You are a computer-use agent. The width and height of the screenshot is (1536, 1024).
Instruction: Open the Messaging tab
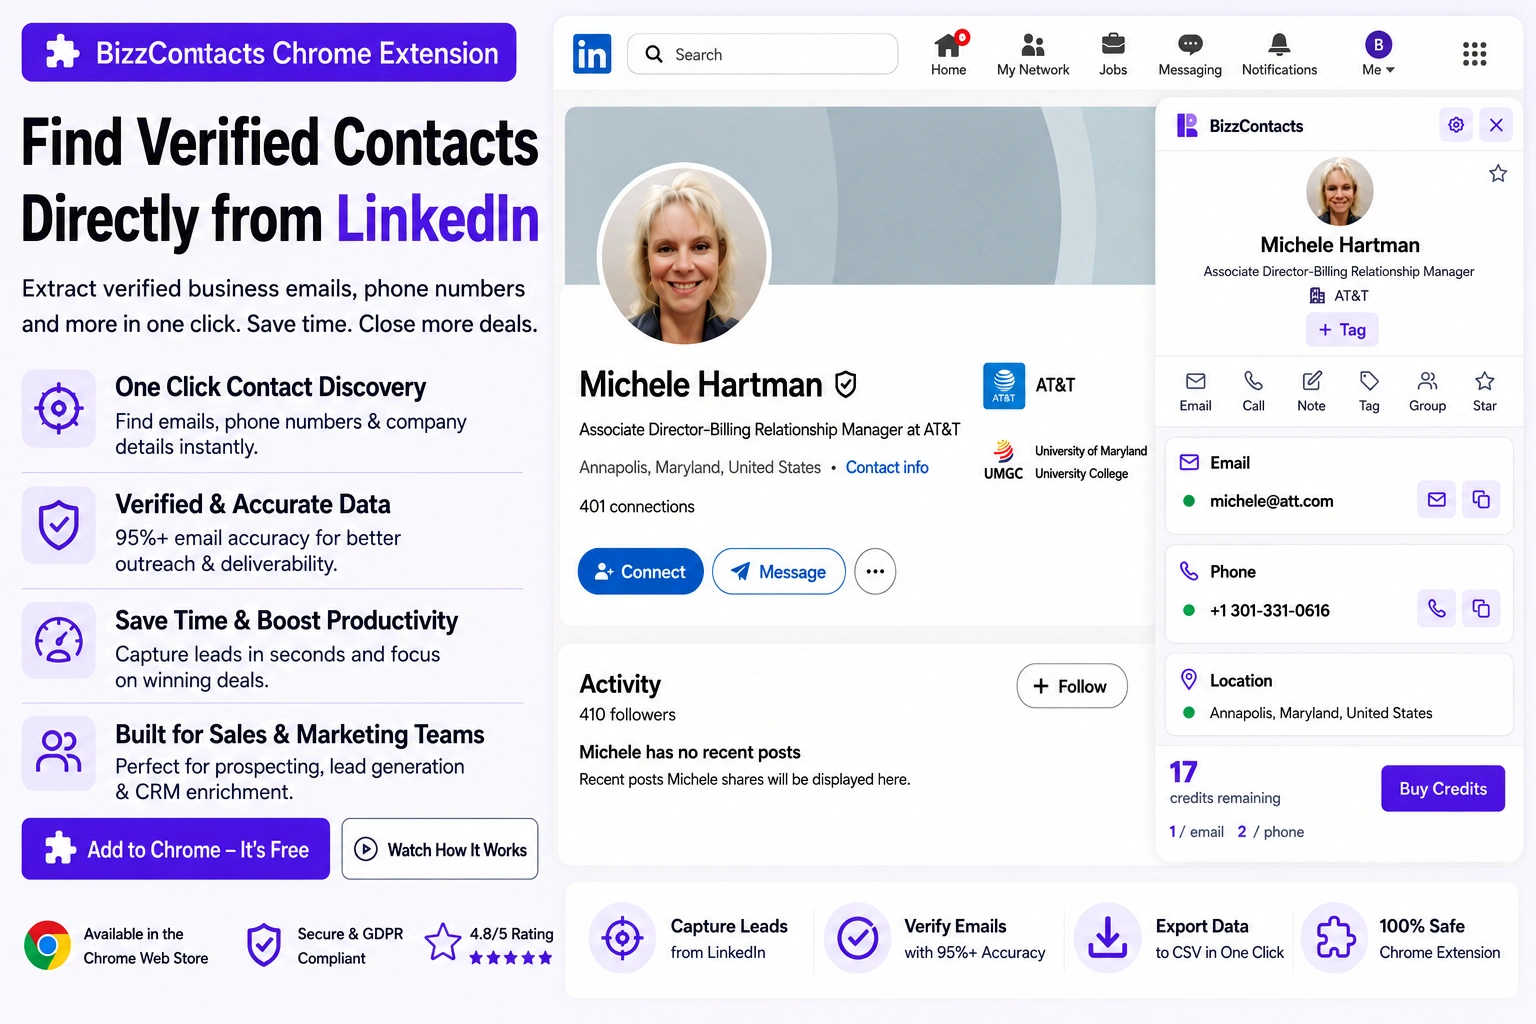click(1190, 54)
